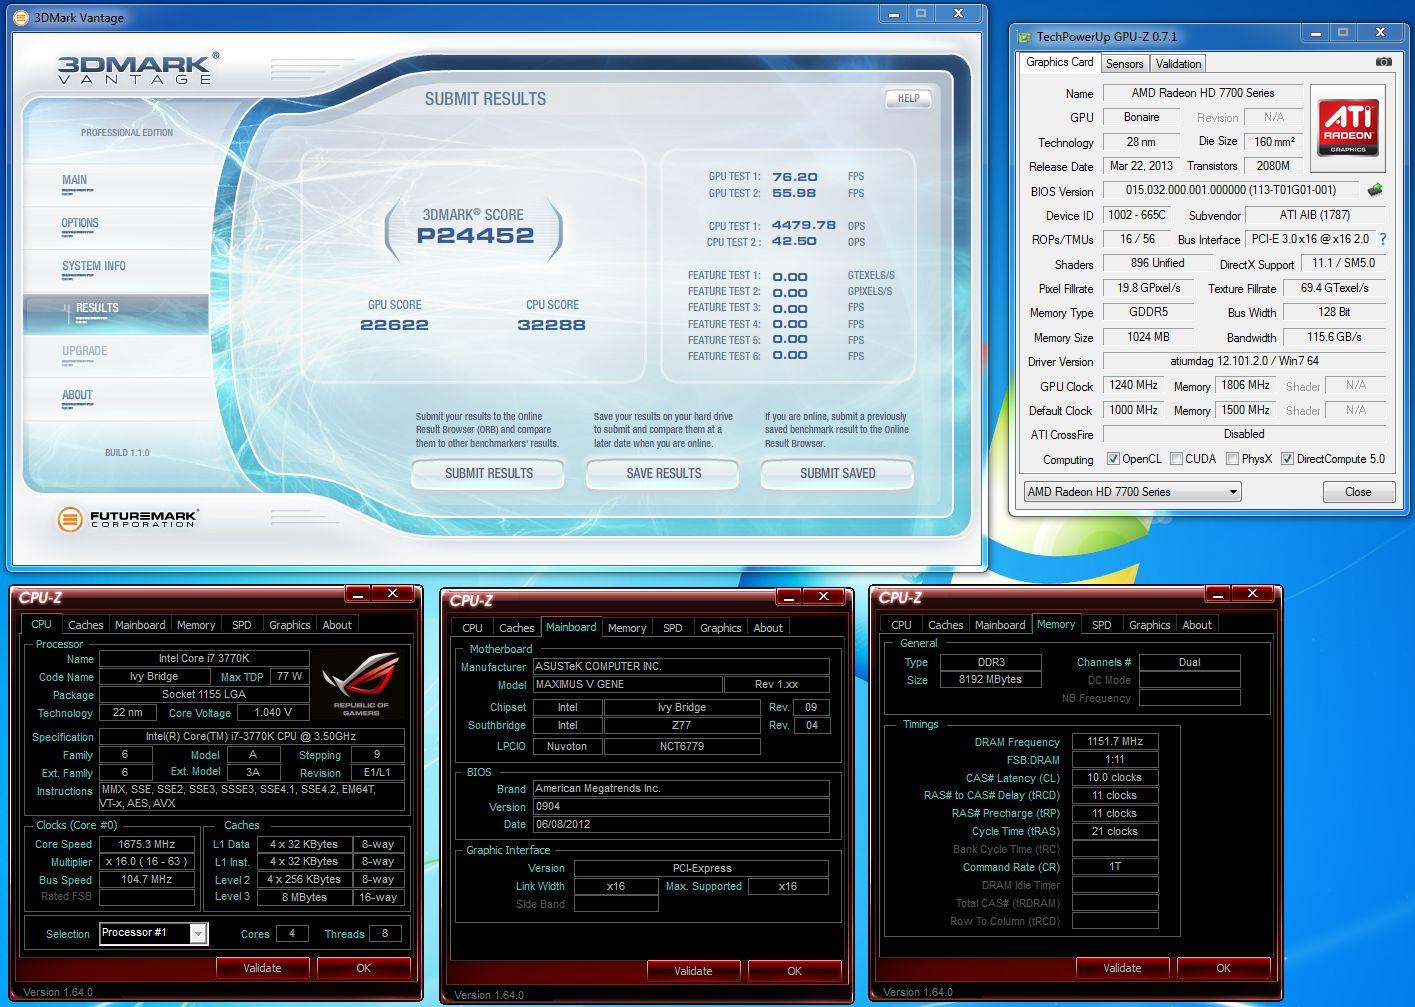Open the AMD Radeon HD 7700 Series dropdown
Screen dimensions: 1415x1007
tap(1132, 491)
